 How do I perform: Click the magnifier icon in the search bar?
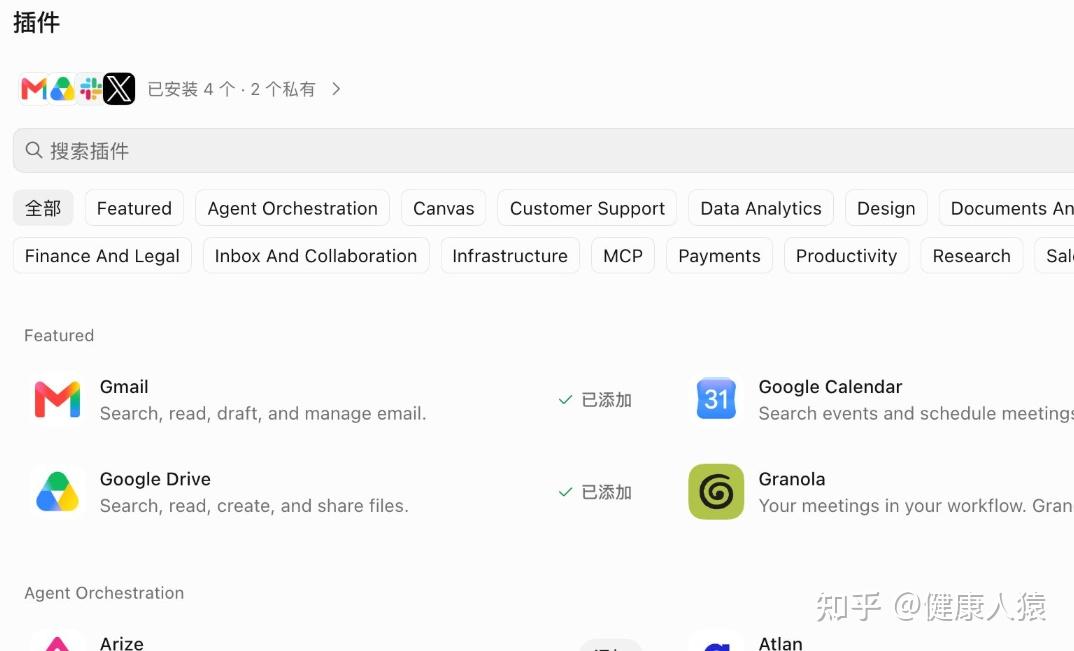coord(34,150)
